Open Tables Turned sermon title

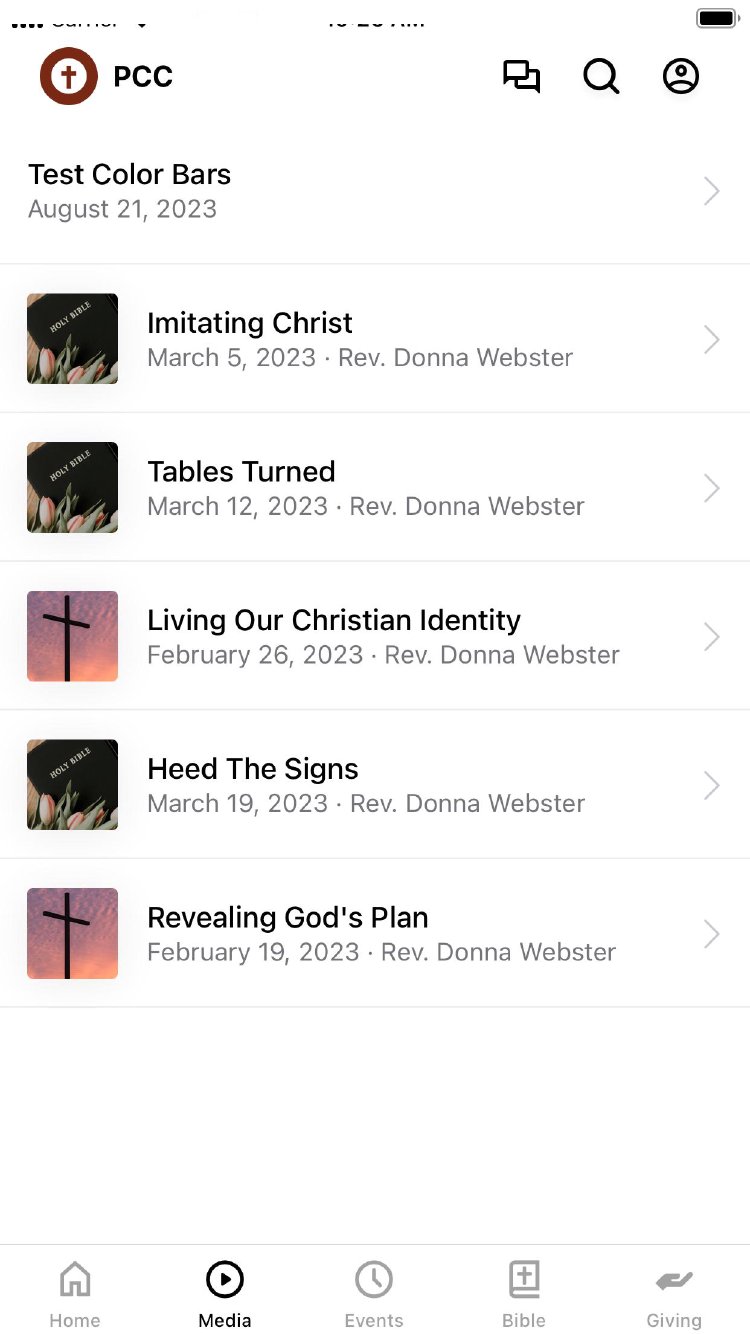point(241,472)
